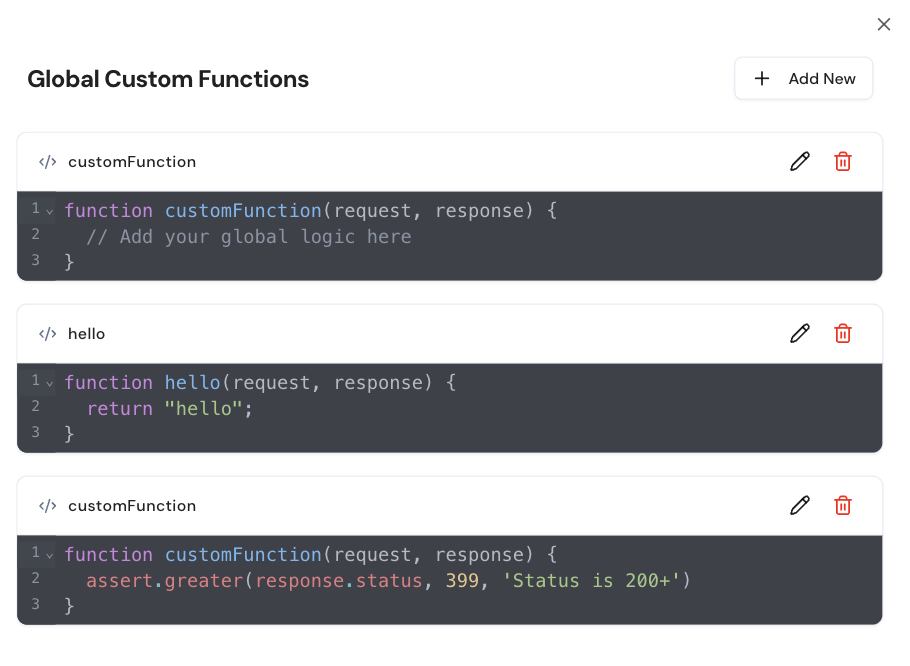Open the edit pencil for hello function

(799, 333)
